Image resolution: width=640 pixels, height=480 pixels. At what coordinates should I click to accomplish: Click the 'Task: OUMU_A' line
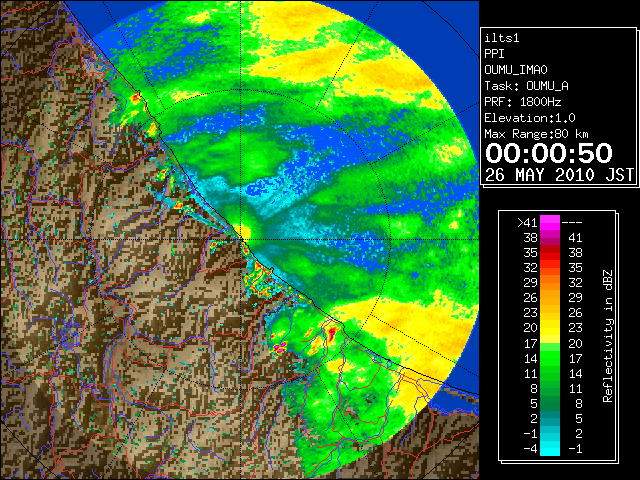point(527,86)
